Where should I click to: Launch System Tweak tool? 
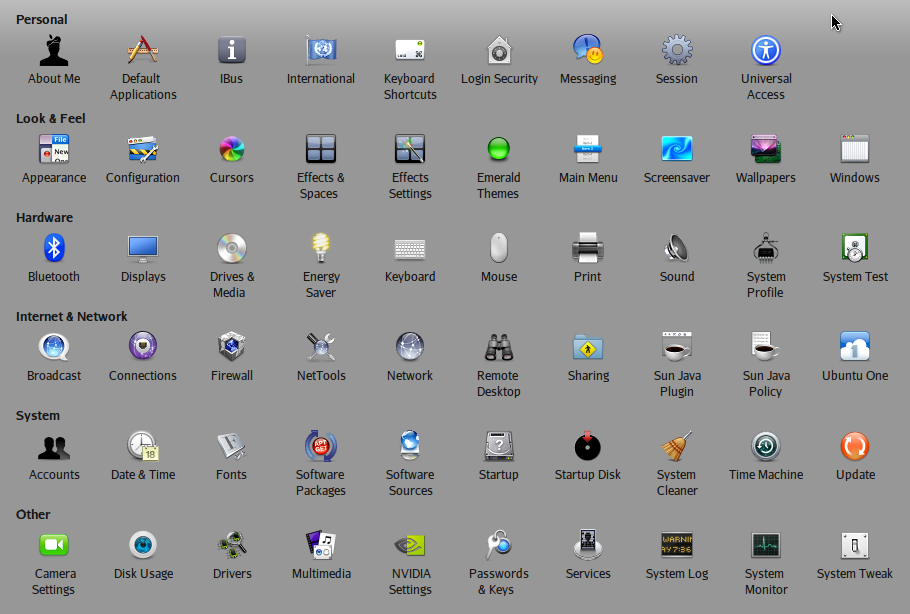click(854, 546)
